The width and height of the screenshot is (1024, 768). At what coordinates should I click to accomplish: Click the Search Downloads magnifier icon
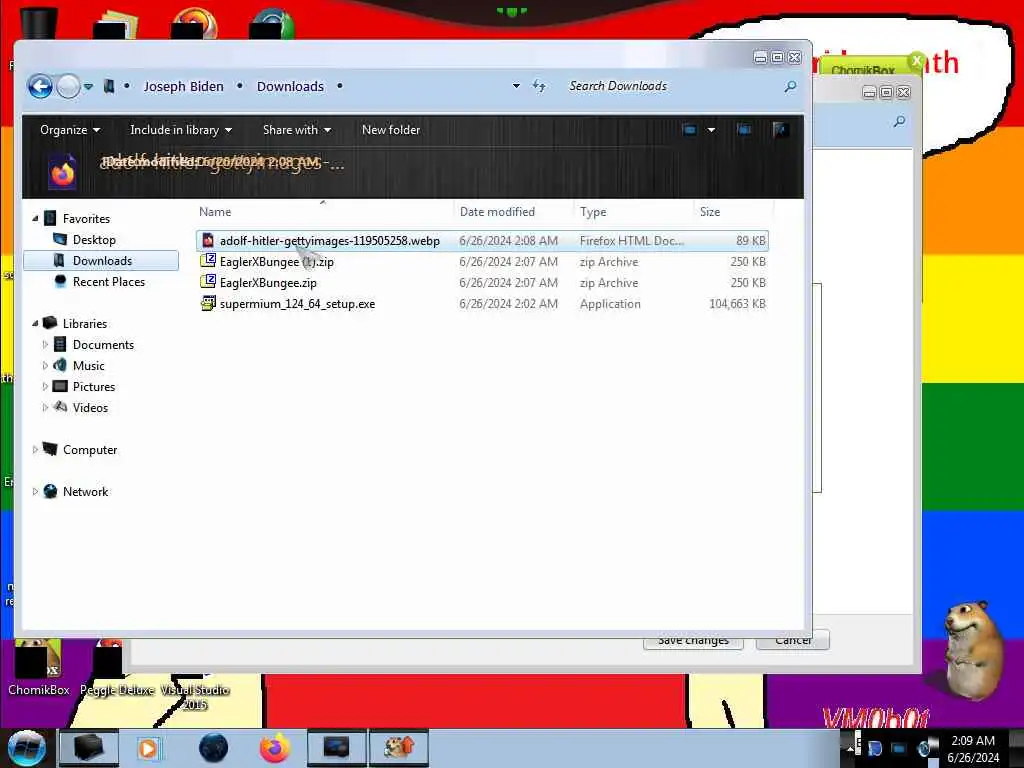pyautogui.click(x=790, y=86)
